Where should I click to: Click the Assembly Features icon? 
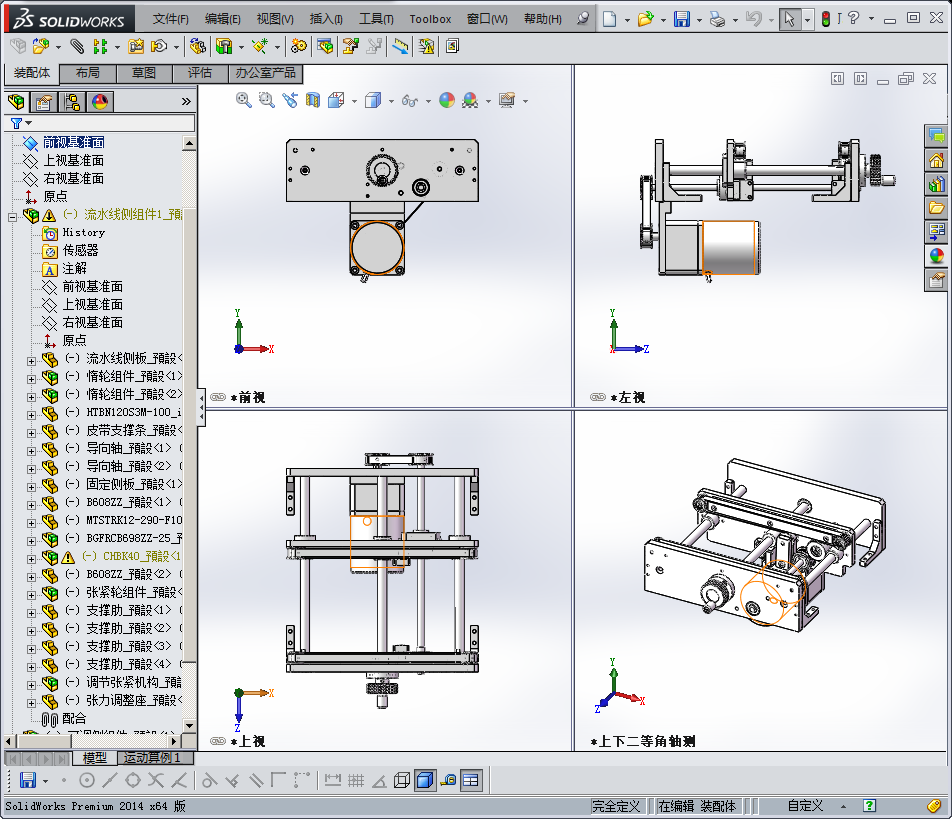pyautogui.click(x=224, y=46)
